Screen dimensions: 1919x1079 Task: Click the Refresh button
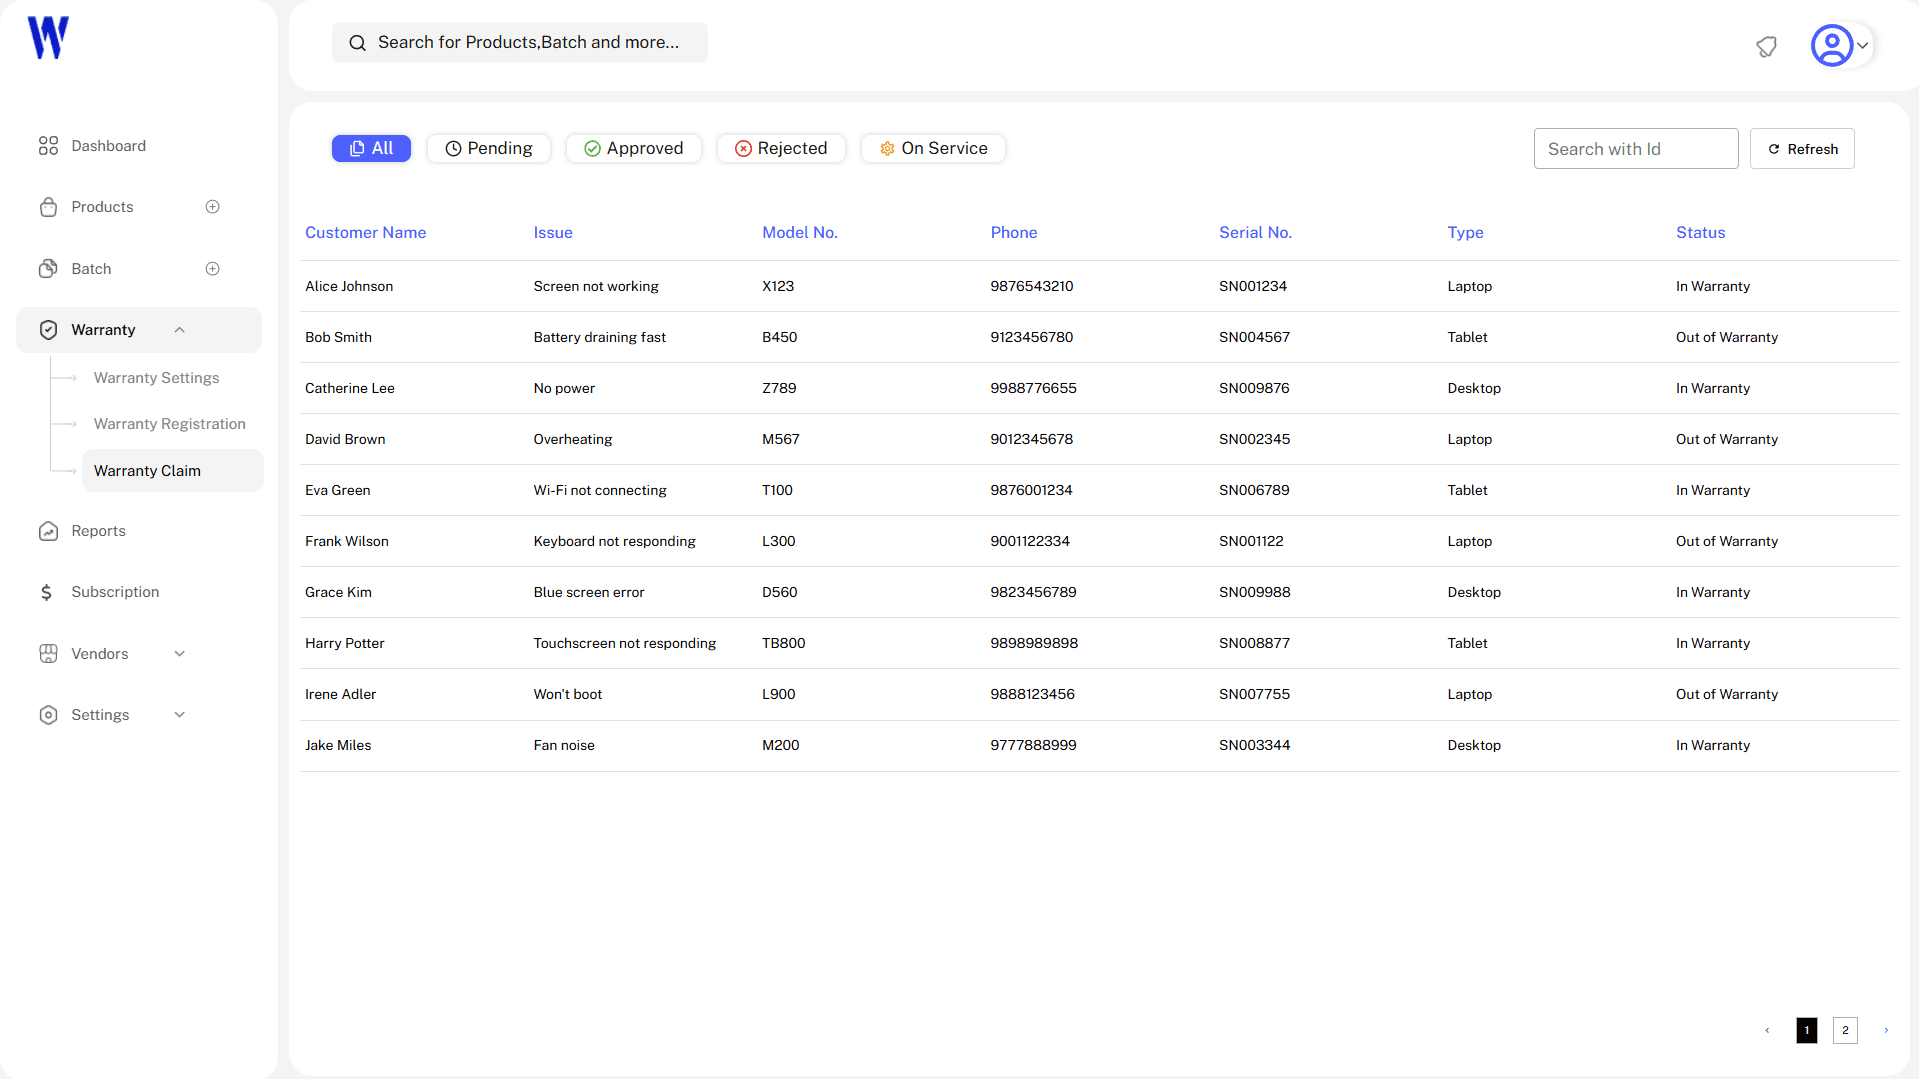1801,148
